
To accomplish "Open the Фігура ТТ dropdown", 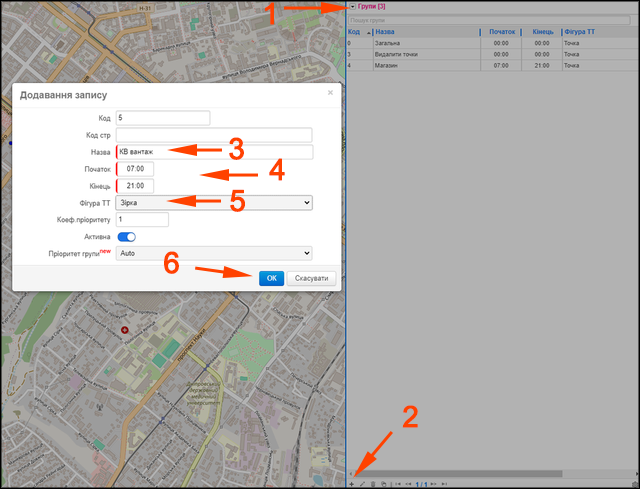I will [214, 203].
